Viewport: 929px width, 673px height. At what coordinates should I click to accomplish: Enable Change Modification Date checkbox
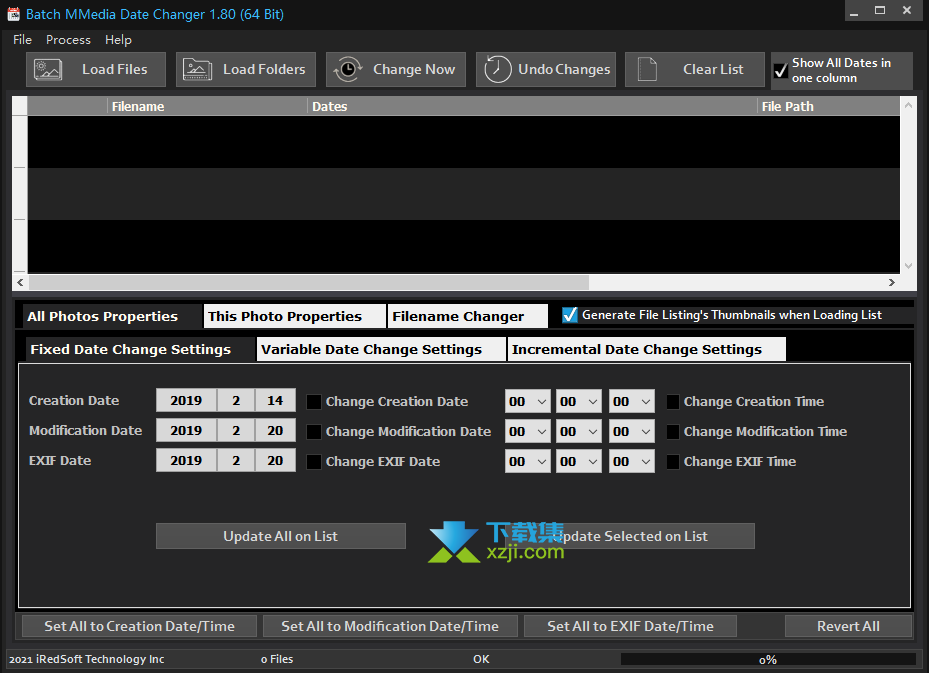313,432
